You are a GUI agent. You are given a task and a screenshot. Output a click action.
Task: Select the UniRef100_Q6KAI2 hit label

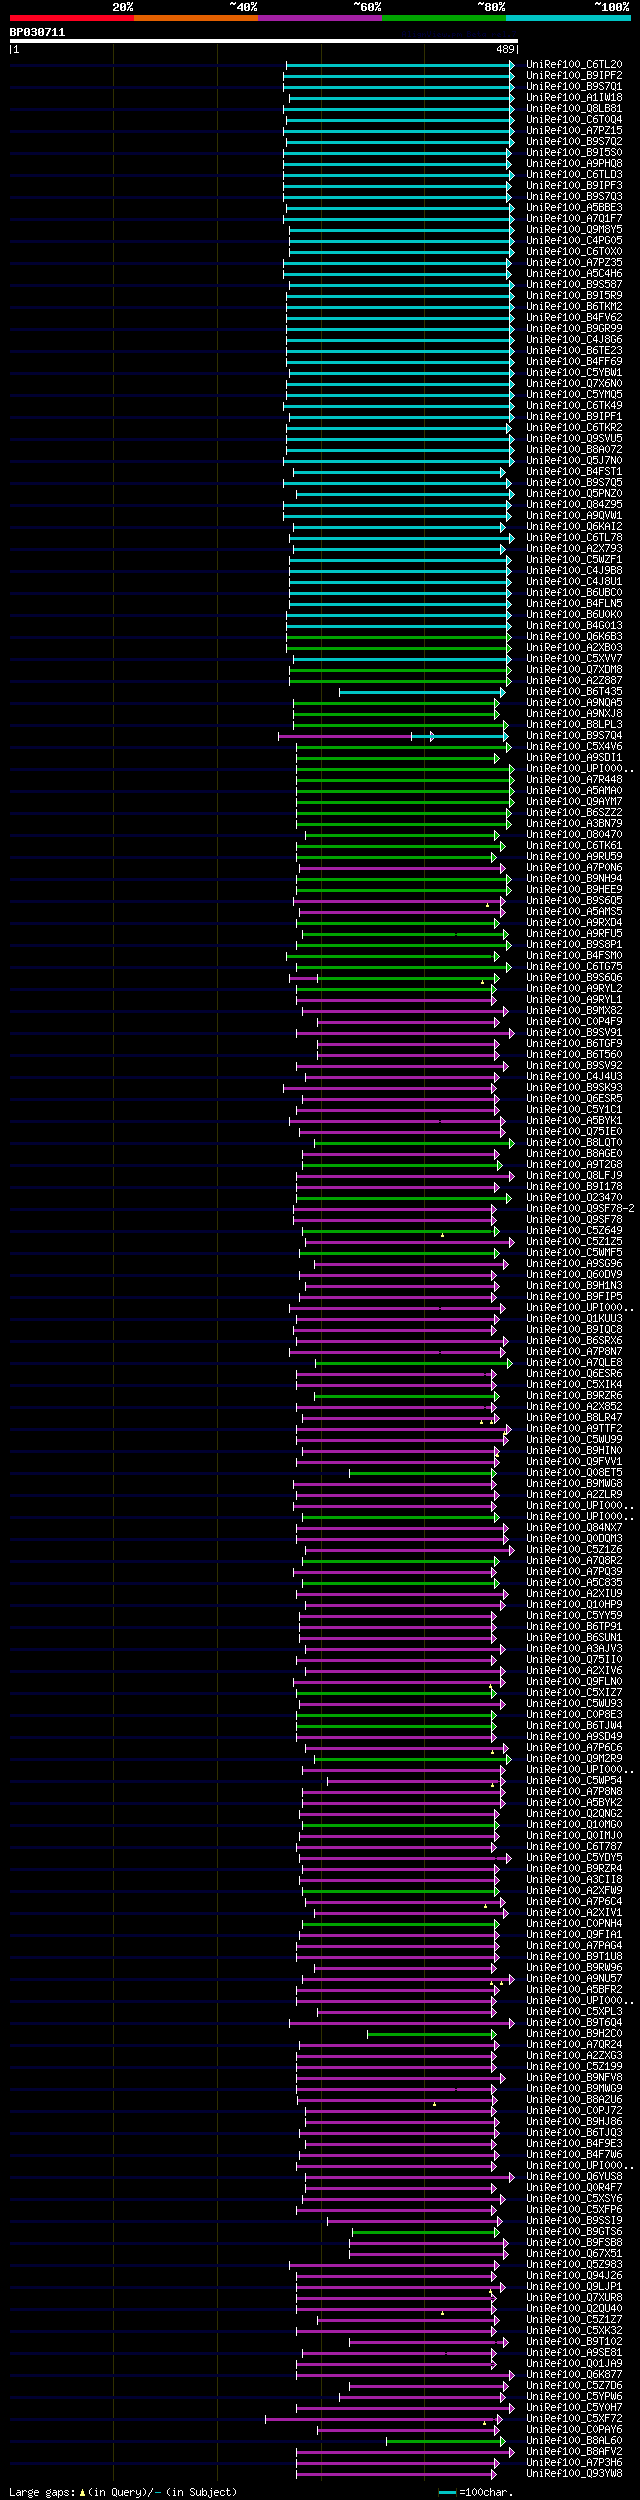point(574,527)
